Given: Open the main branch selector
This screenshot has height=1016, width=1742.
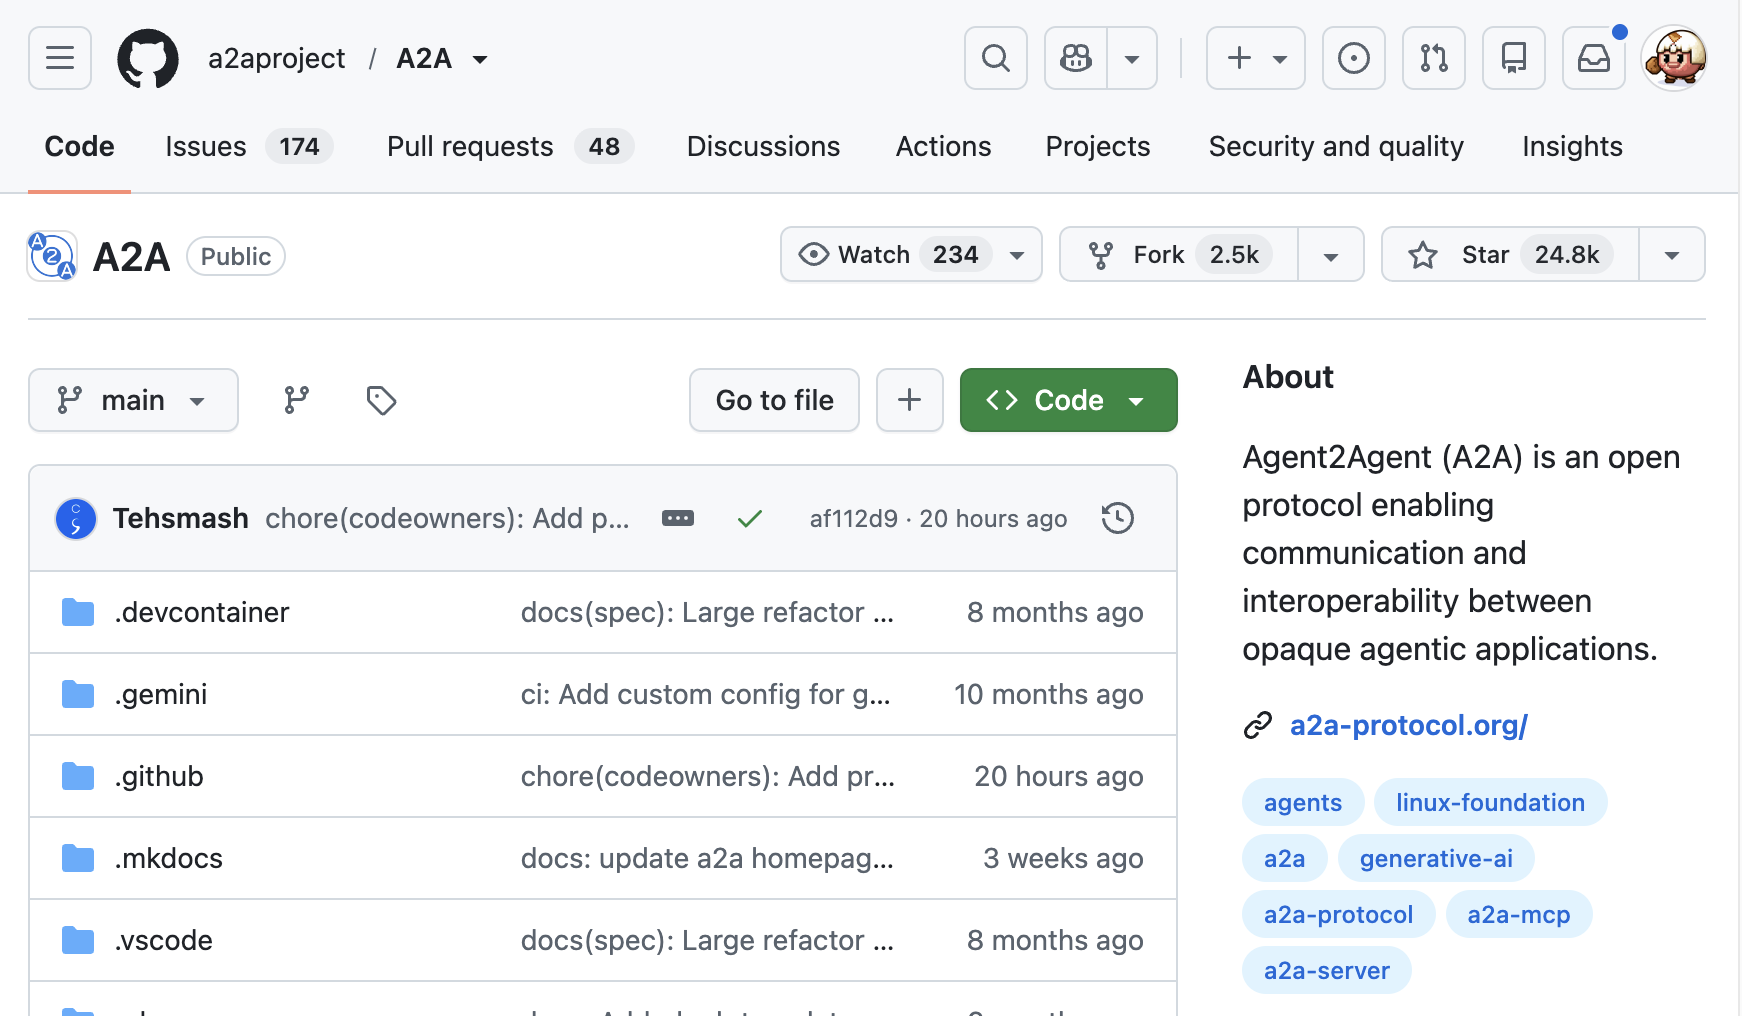Looking at the screenshot, I should [133, 400].
